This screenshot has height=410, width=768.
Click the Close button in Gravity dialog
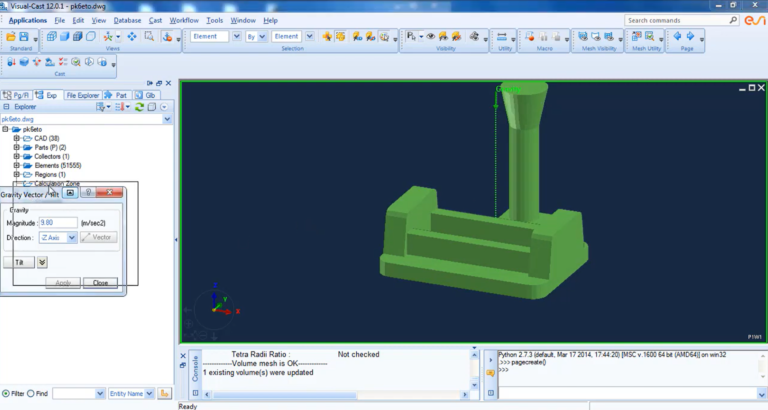coord(100,283)
